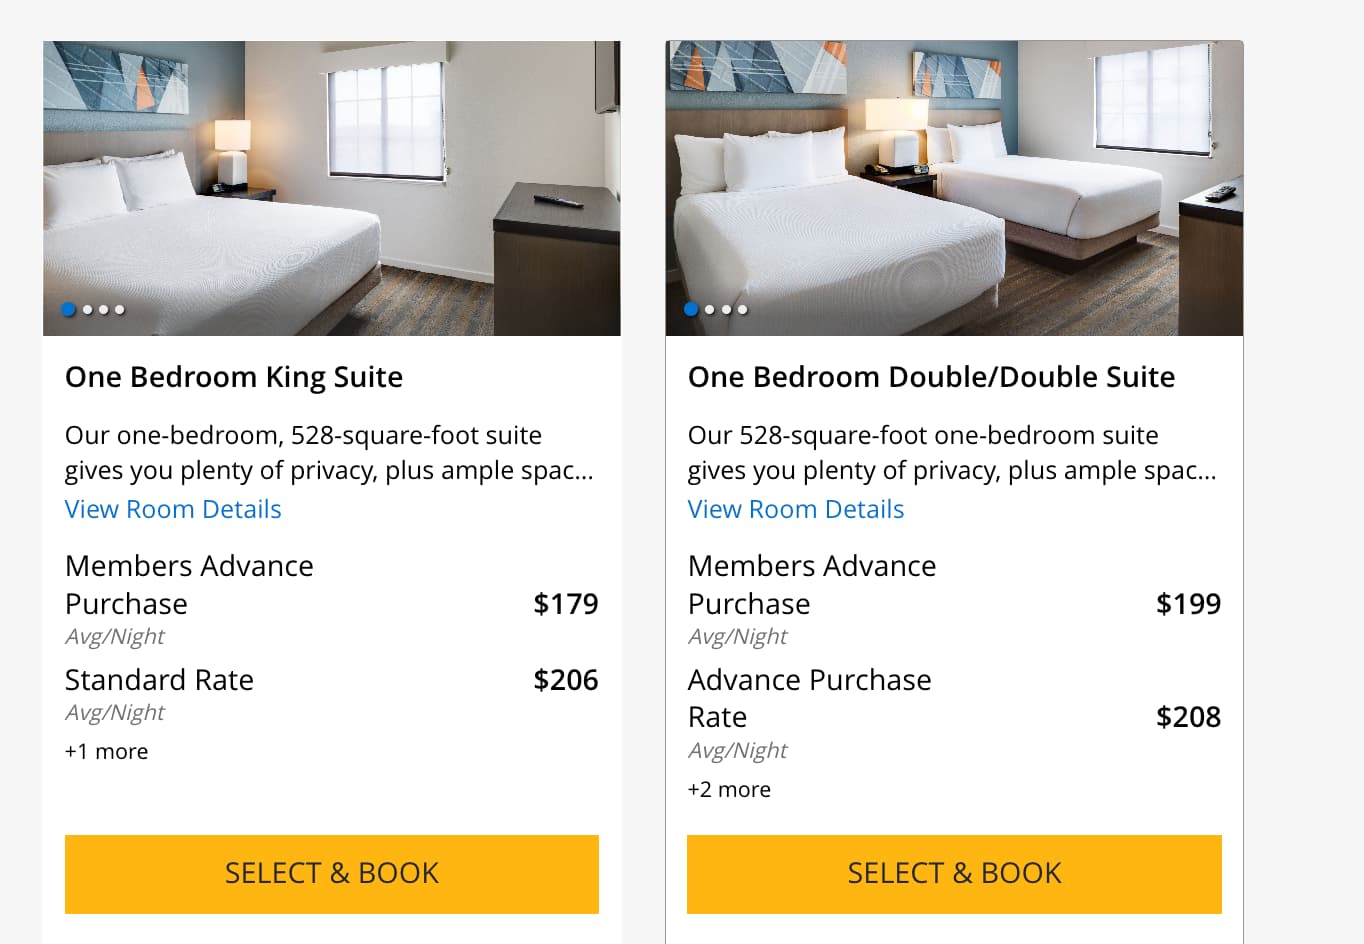Select third carousel dot on Double/Double Suite photo
The width and height of the screenshot is (1364, 944).
[726, 310]
